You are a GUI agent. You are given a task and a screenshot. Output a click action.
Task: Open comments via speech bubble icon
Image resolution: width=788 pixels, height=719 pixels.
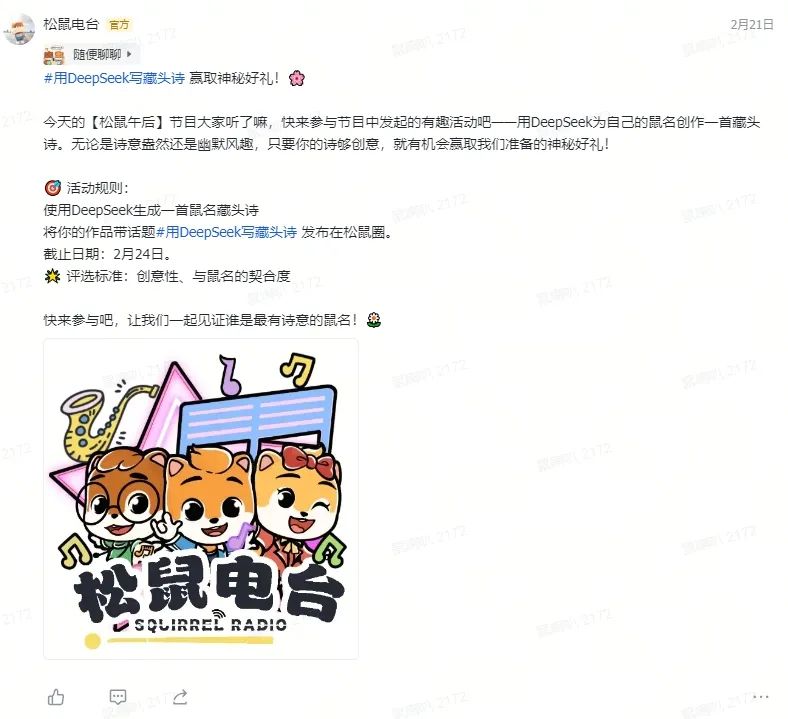pyautogui.click(x=118, y=696)
